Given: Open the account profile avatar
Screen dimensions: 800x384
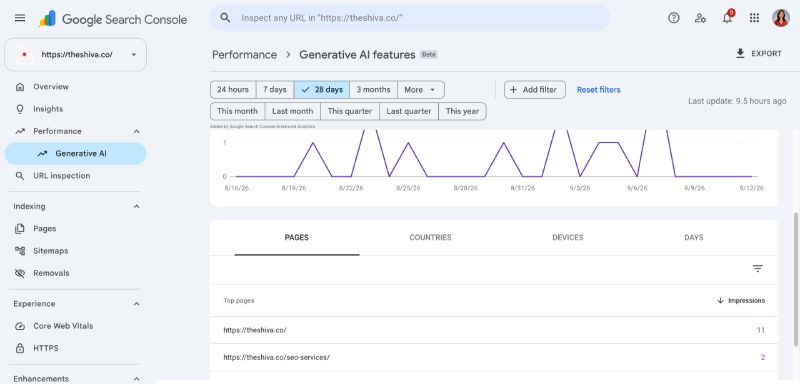Looking at the screenshot, I should [x=781, y=18].
